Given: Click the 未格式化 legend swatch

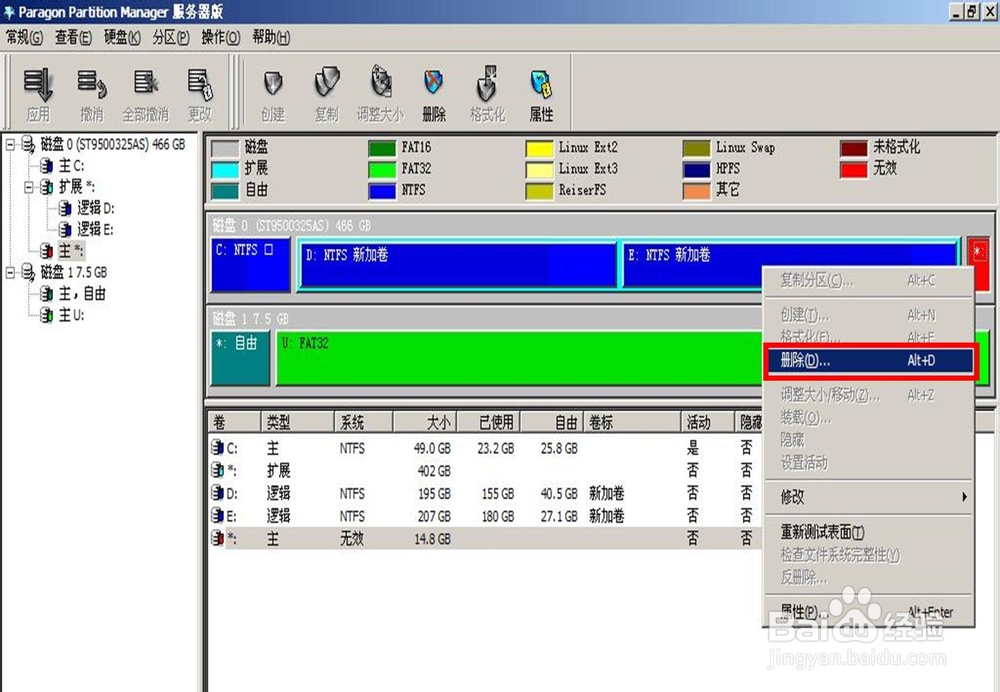Looking at the screenshot, I should point(854,149).
